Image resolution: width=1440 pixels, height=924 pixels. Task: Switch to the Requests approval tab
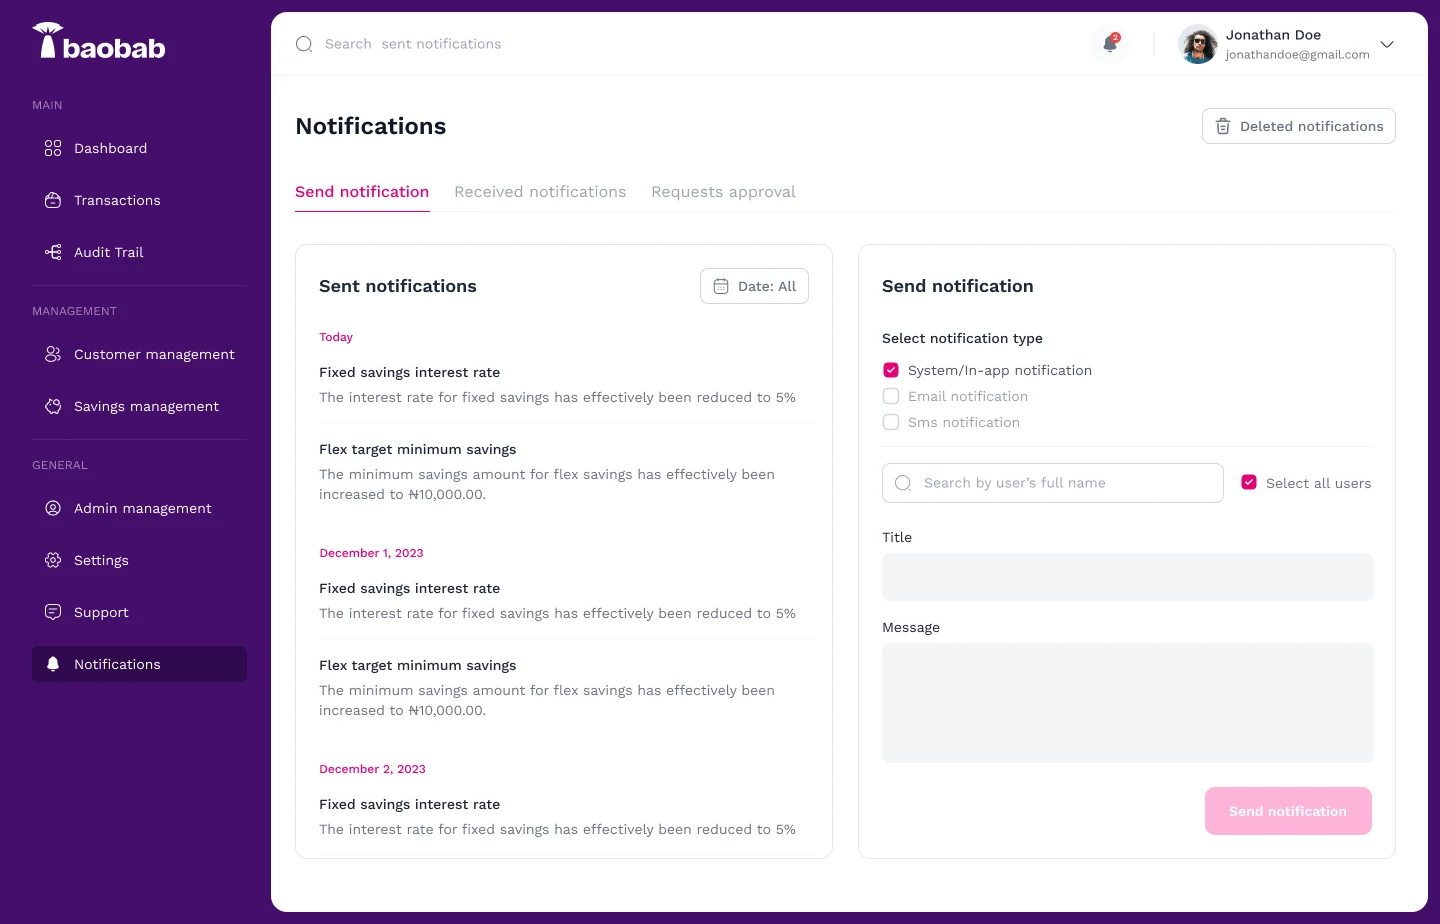[x=723, y=192]
